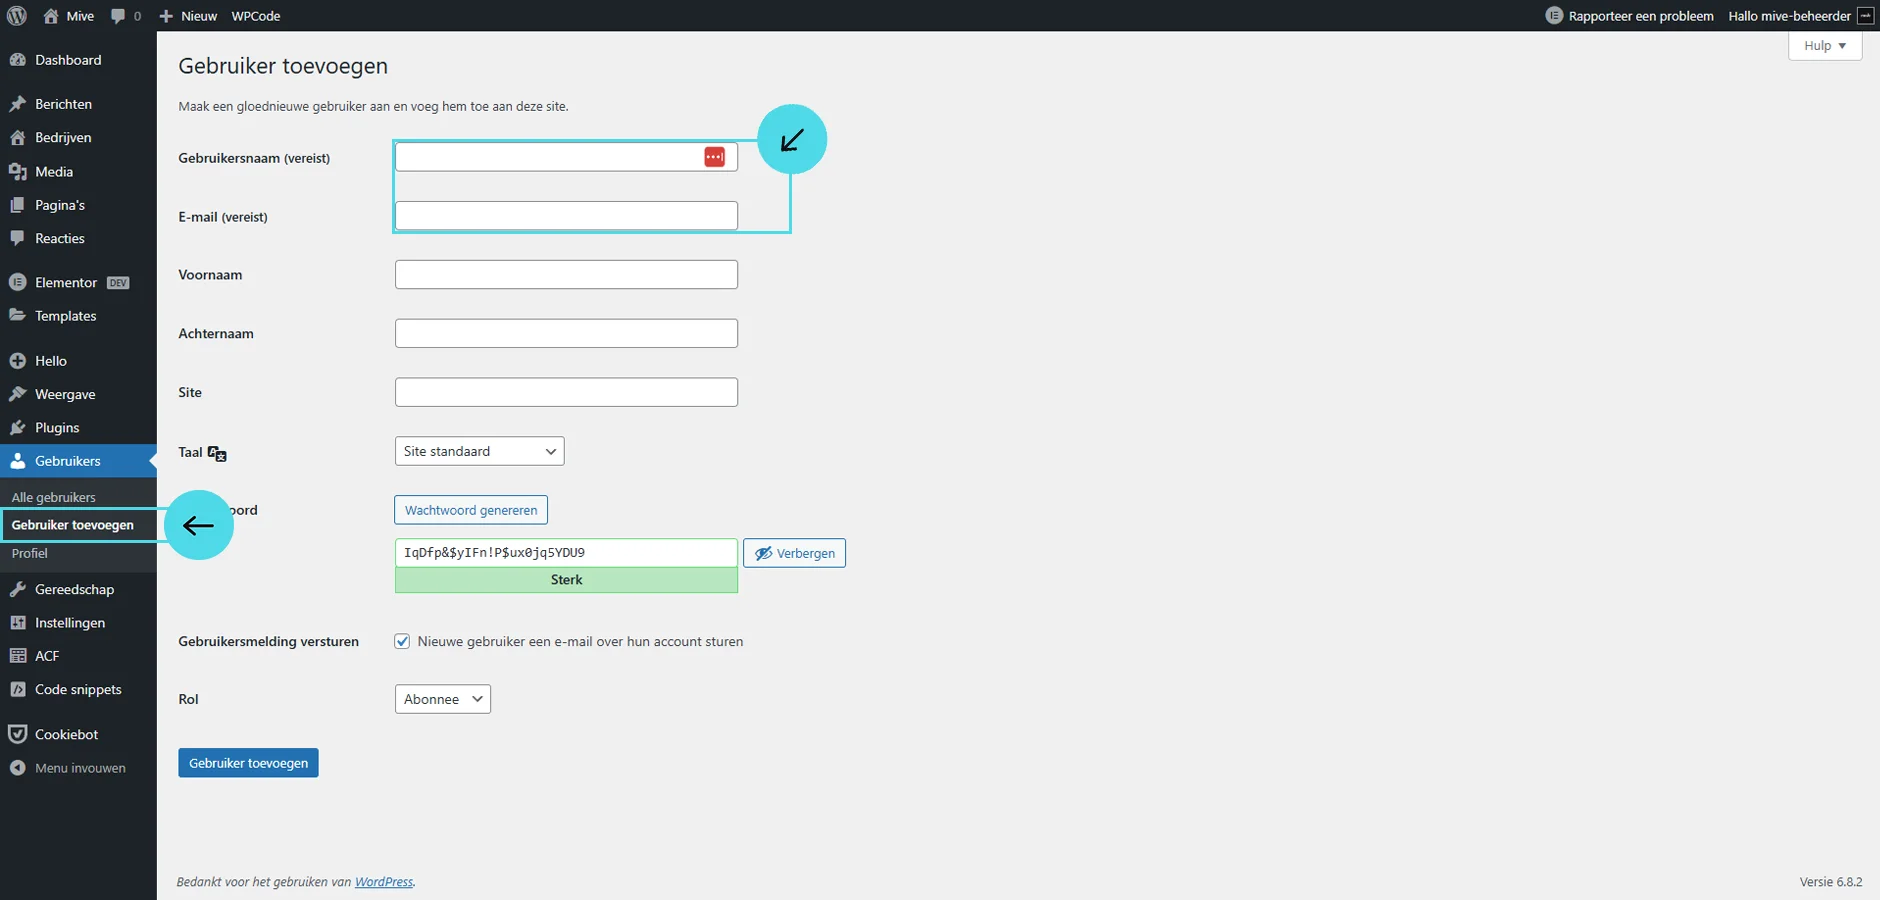
Task: Open Elementor from the sidebar
Action: tap(66, 283)
